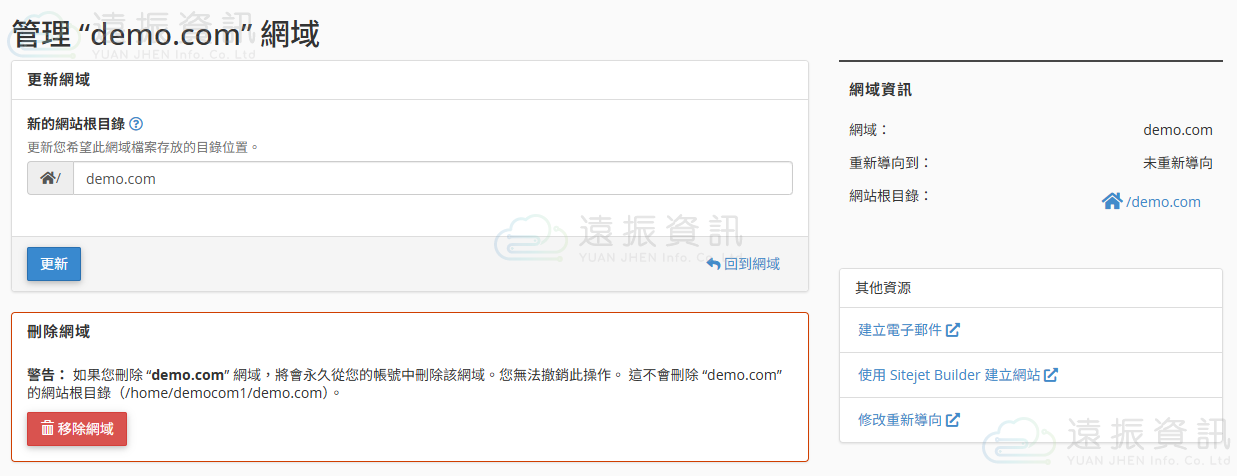
Task: Focus the document root input field
Action: [432, 179]
